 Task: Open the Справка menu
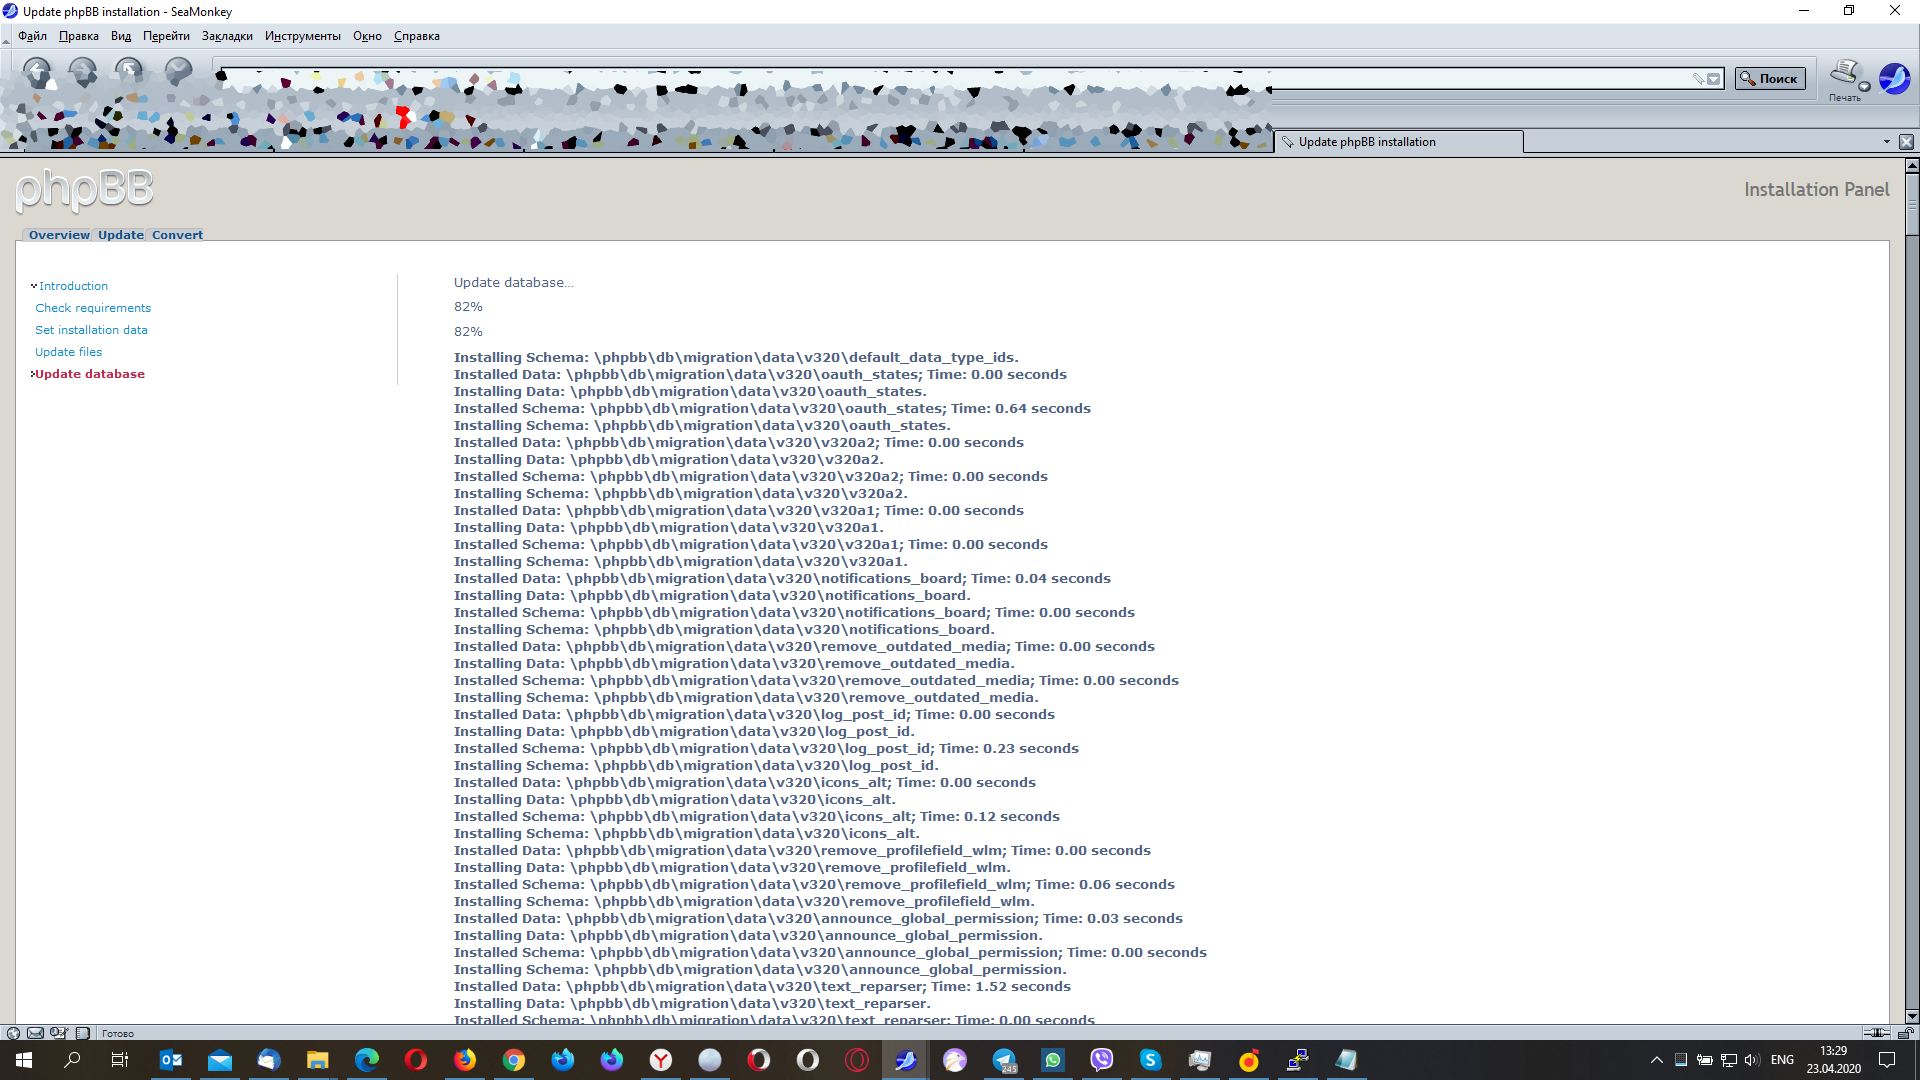pos(416,36)
